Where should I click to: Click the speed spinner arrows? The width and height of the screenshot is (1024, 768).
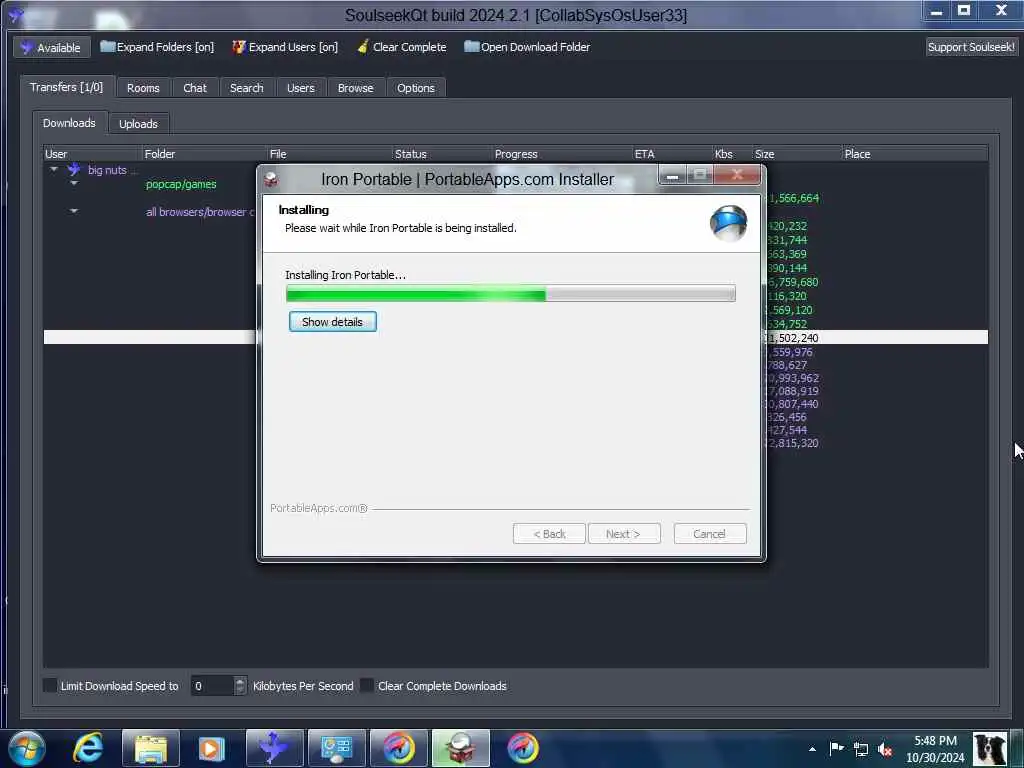pyautogui.click(x=240, y=686)
